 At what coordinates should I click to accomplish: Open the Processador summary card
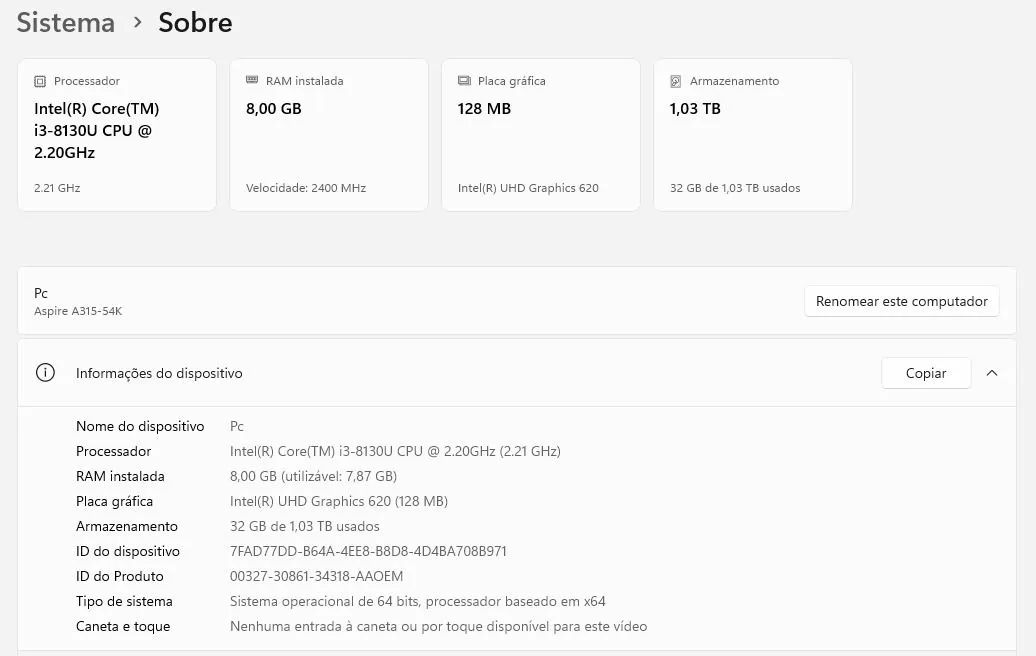point(117,135)
